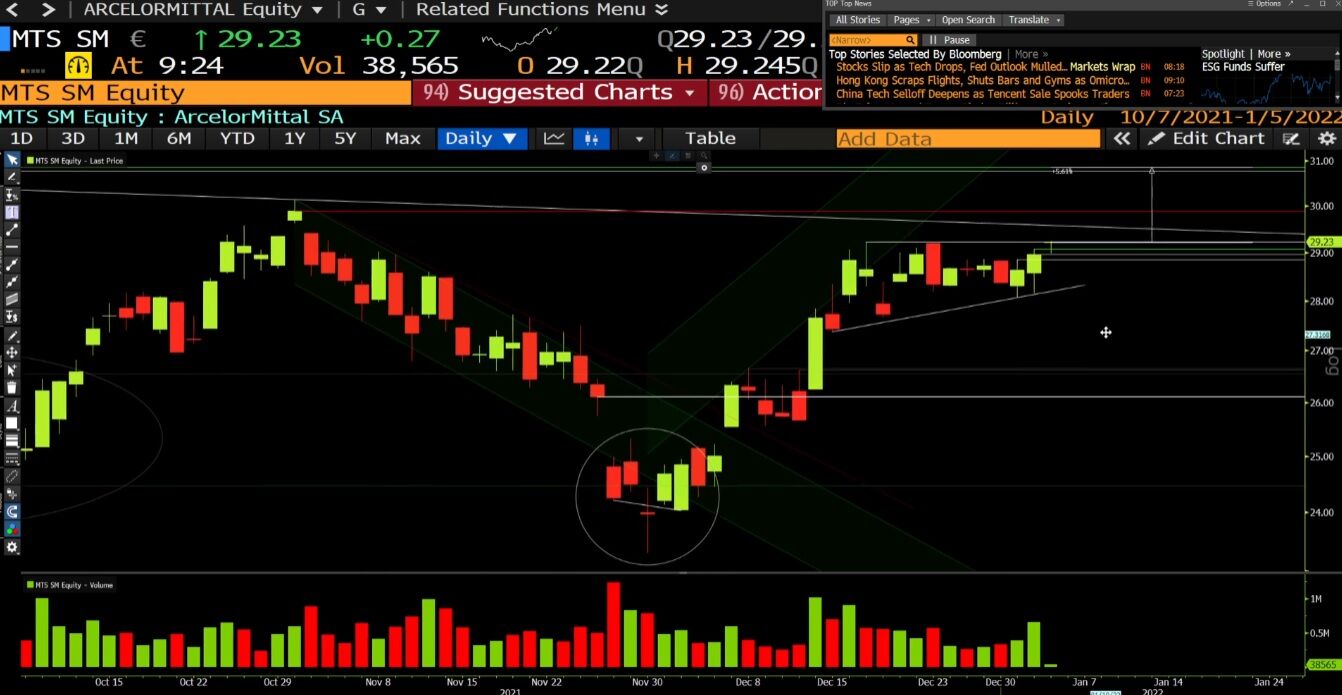The image size is (1342, 695).
Task: Open Options menu in Top News window
Action: click(x=1262, y=4)
